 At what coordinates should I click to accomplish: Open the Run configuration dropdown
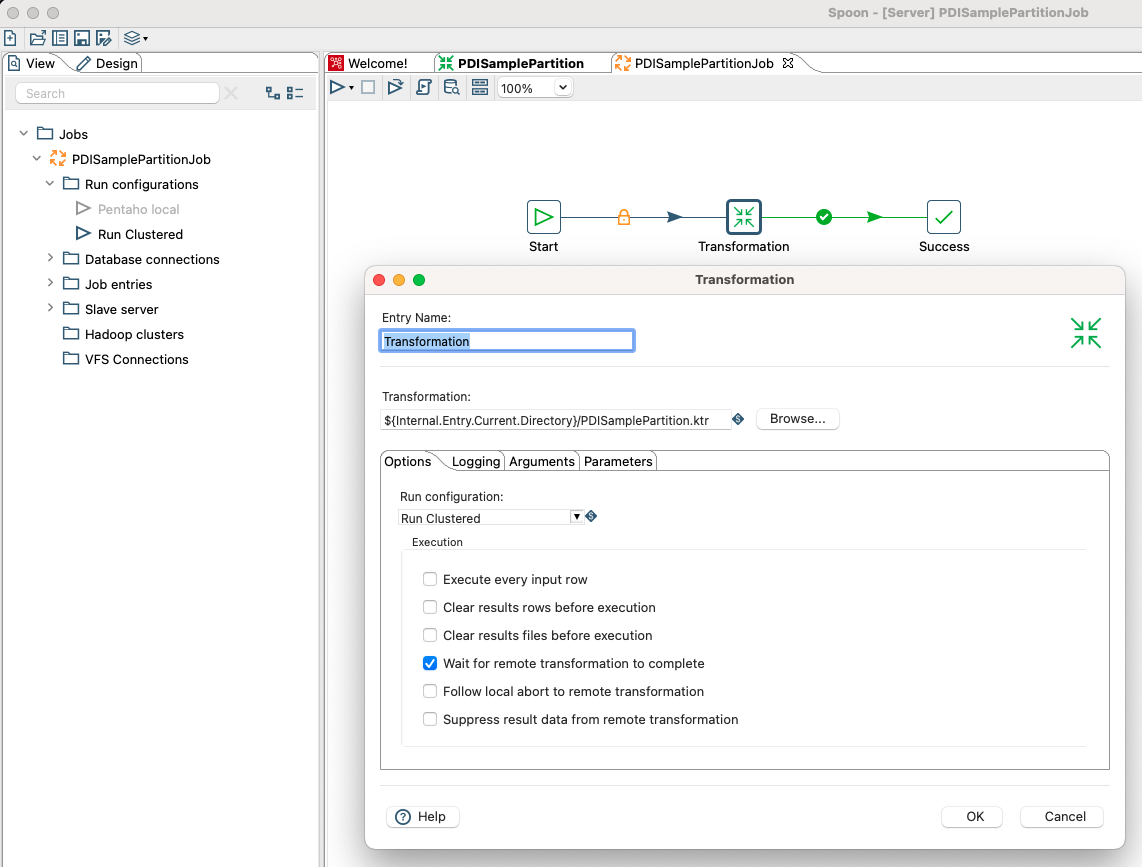(x=577, y=516)
